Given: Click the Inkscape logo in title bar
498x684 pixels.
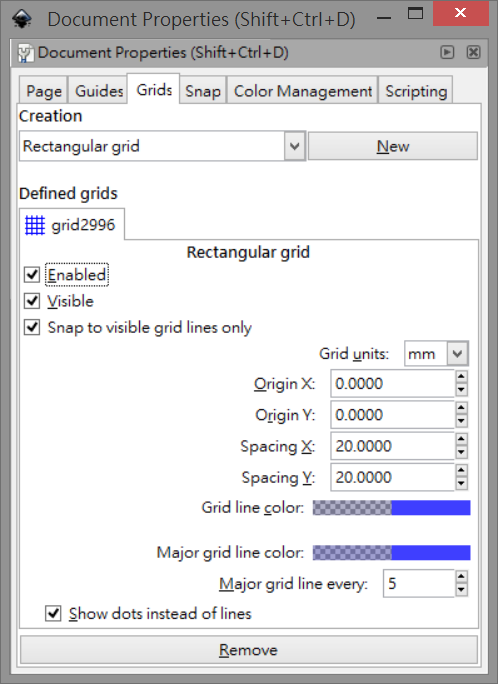Looking at the screenshot, I should click(x=22, y=19).
